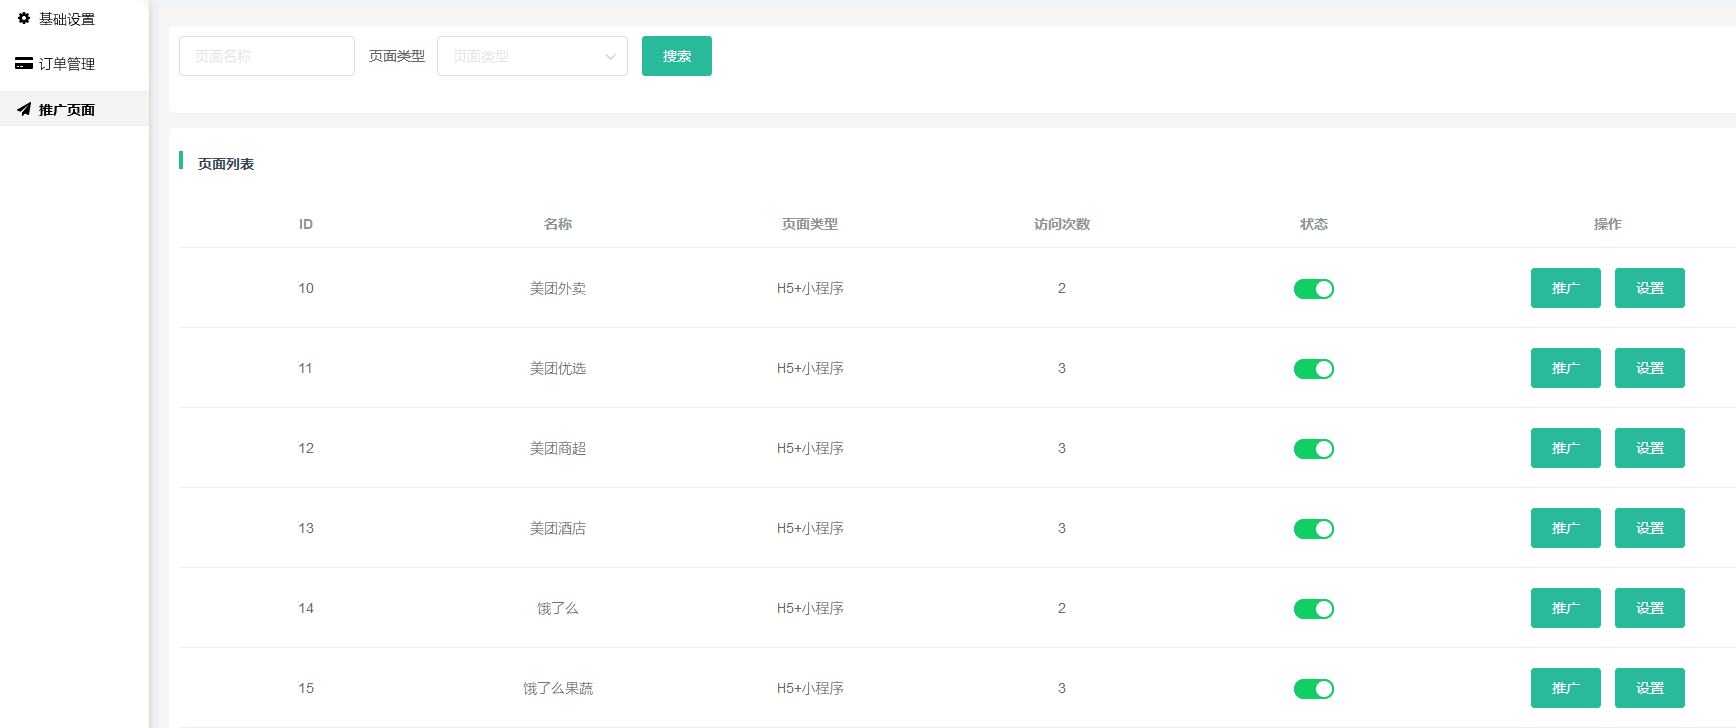
Task: Select the 推广页面 menu item
Action: click(74, 109)
